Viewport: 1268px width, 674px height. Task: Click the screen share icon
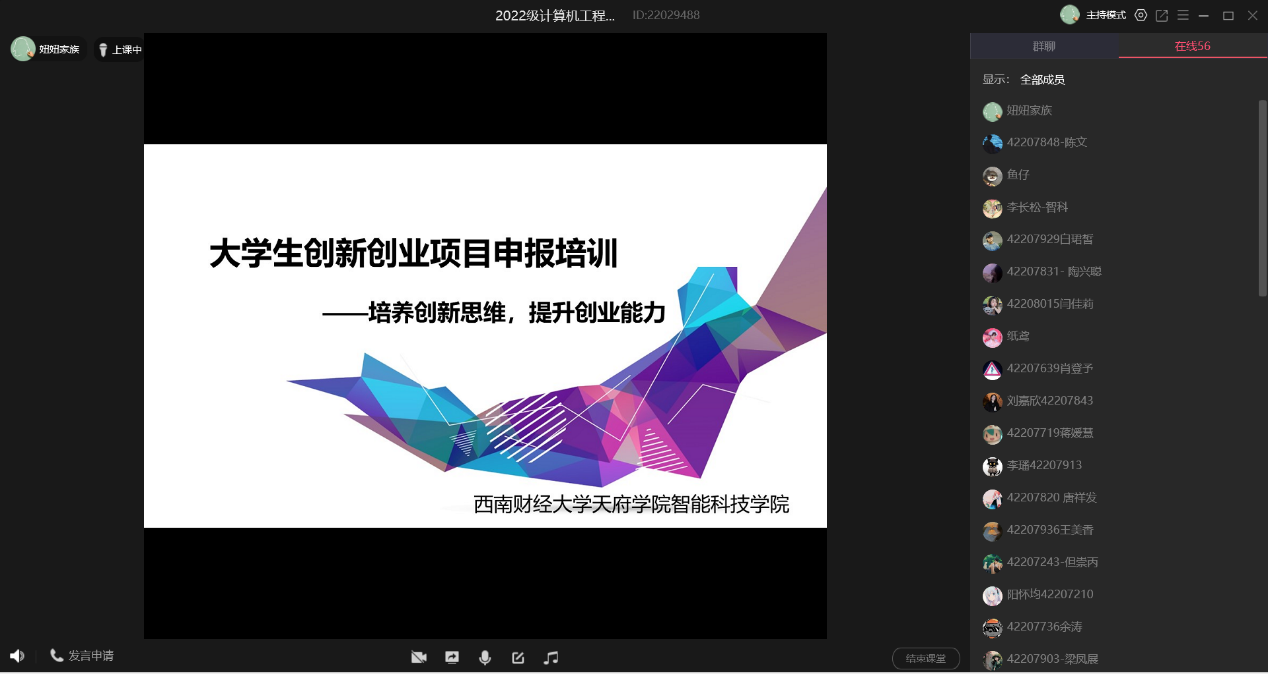(452, 657)
